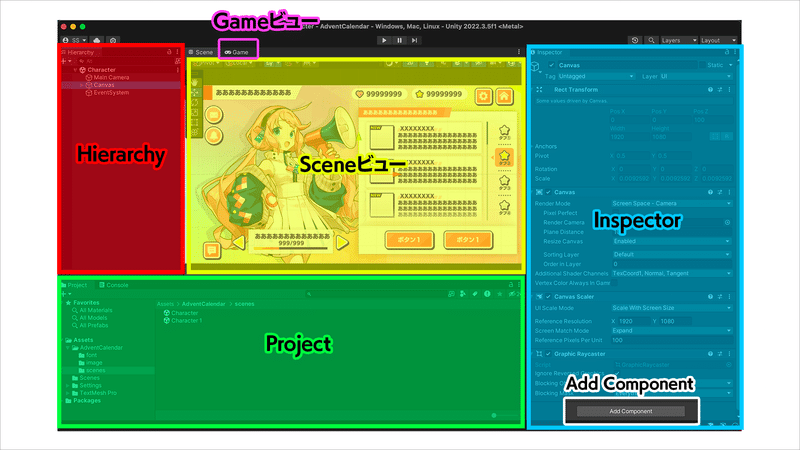The height and width of the screenshot is (450, 800).
Task: Open the Screen Match Mode dropdown
Action: pos(671,331)
